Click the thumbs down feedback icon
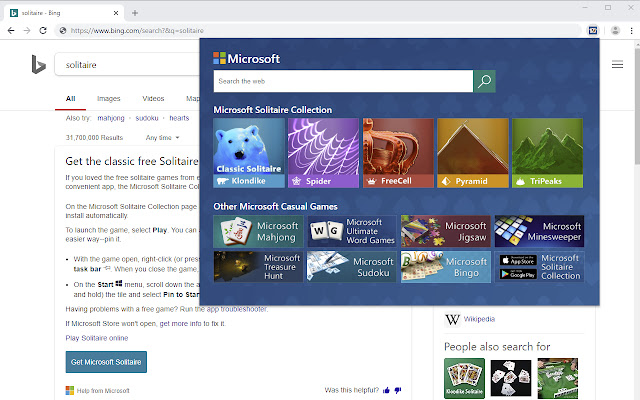The image size is (640, 400). (398, 391)
